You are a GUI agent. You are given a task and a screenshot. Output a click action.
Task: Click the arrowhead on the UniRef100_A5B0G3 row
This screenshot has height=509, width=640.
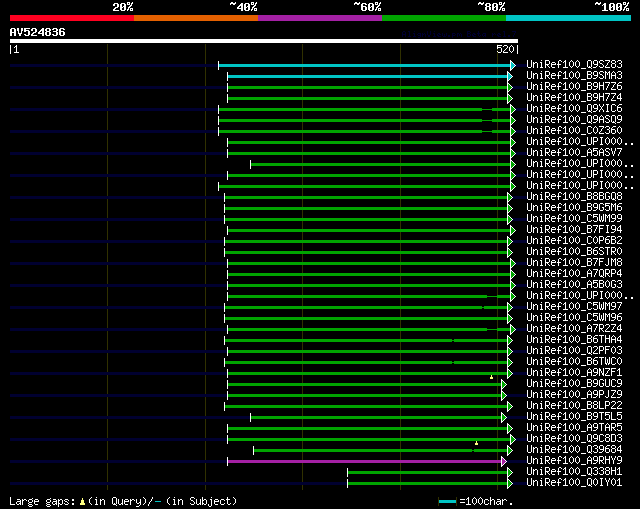point(513,285)
